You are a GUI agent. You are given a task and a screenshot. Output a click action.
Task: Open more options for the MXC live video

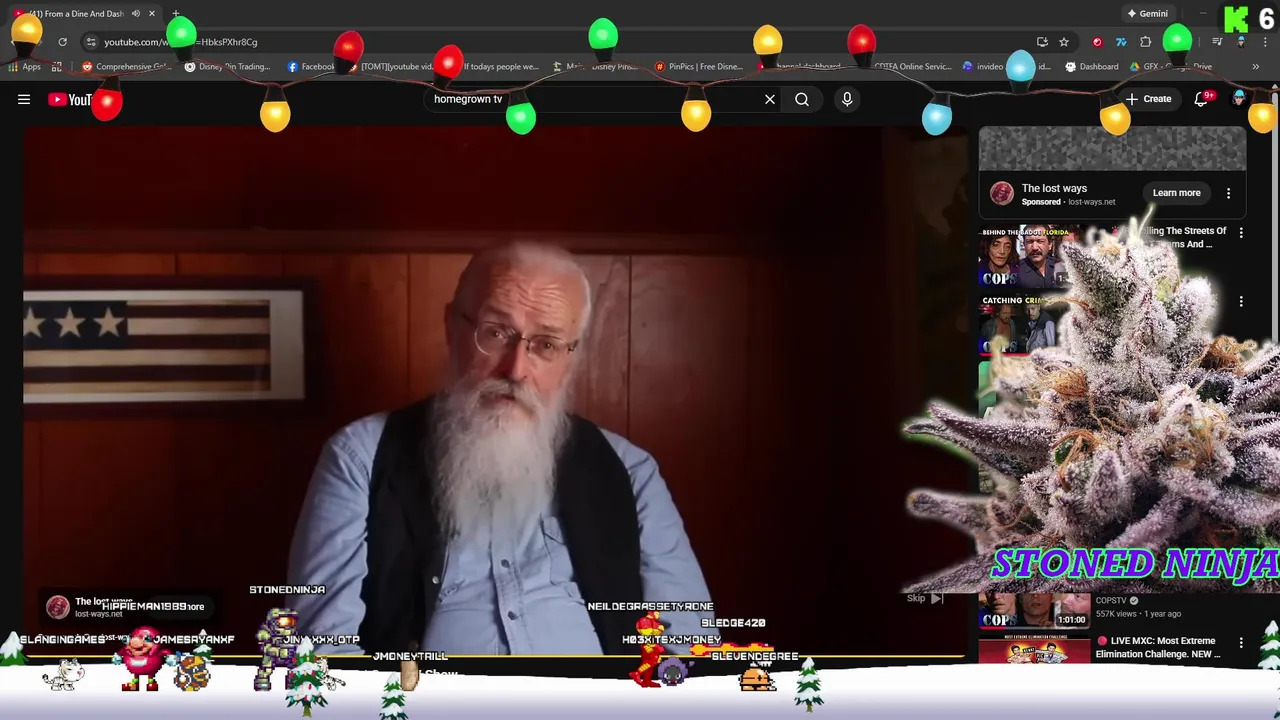pyautogui.click(x=1241, y=643)
